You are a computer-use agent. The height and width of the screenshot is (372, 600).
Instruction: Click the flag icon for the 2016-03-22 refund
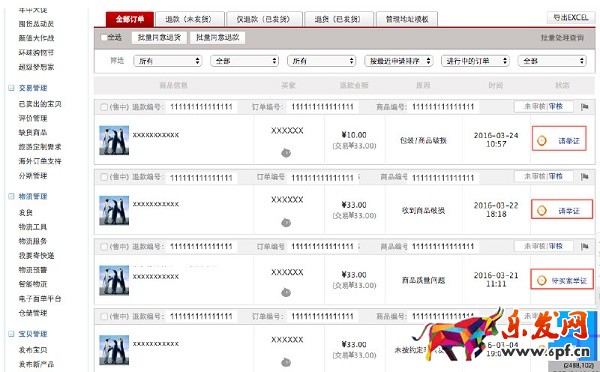(584, 177)
